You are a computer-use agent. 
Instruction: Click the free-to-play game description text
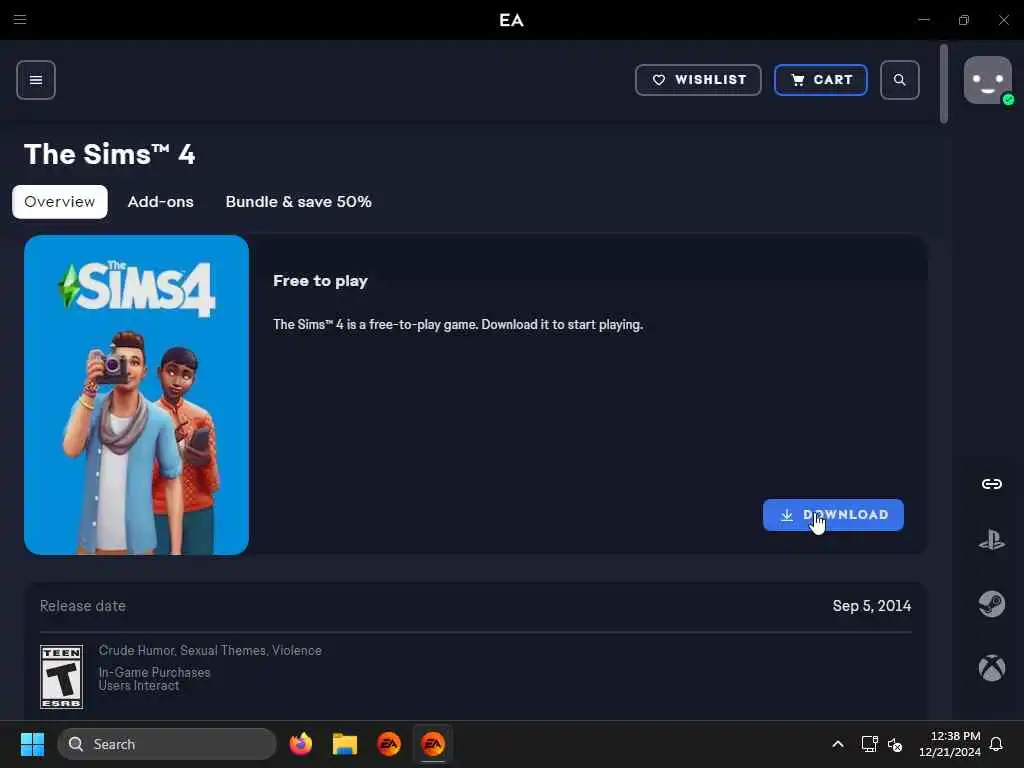458,325
